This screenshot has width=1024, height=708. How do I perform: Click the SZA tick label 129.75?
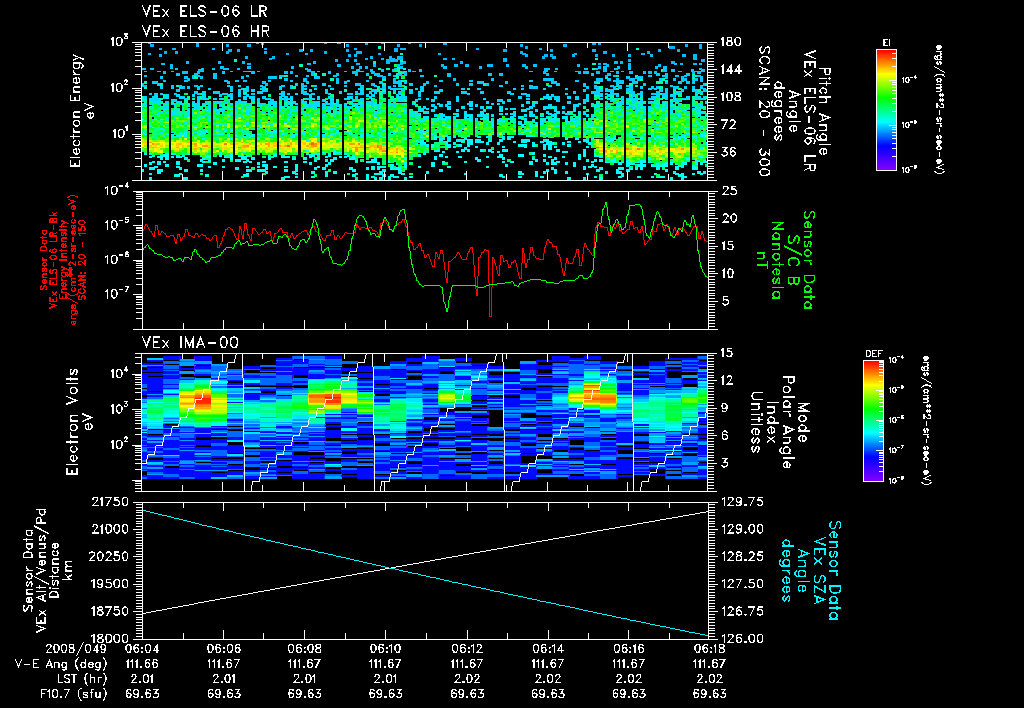[741, 502]
